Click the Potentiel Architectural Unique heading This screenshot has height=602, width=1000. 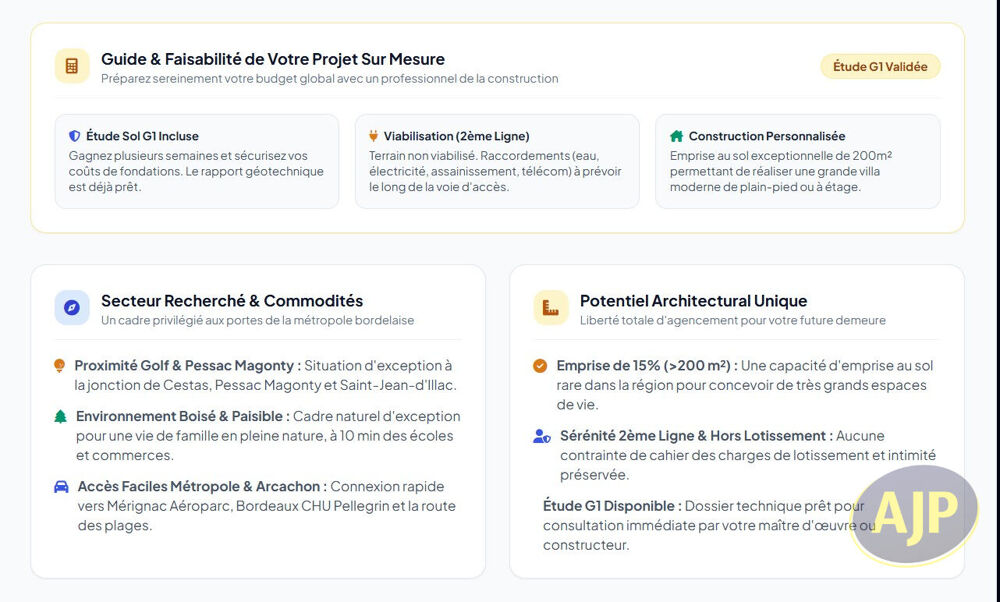click(693, 300)
